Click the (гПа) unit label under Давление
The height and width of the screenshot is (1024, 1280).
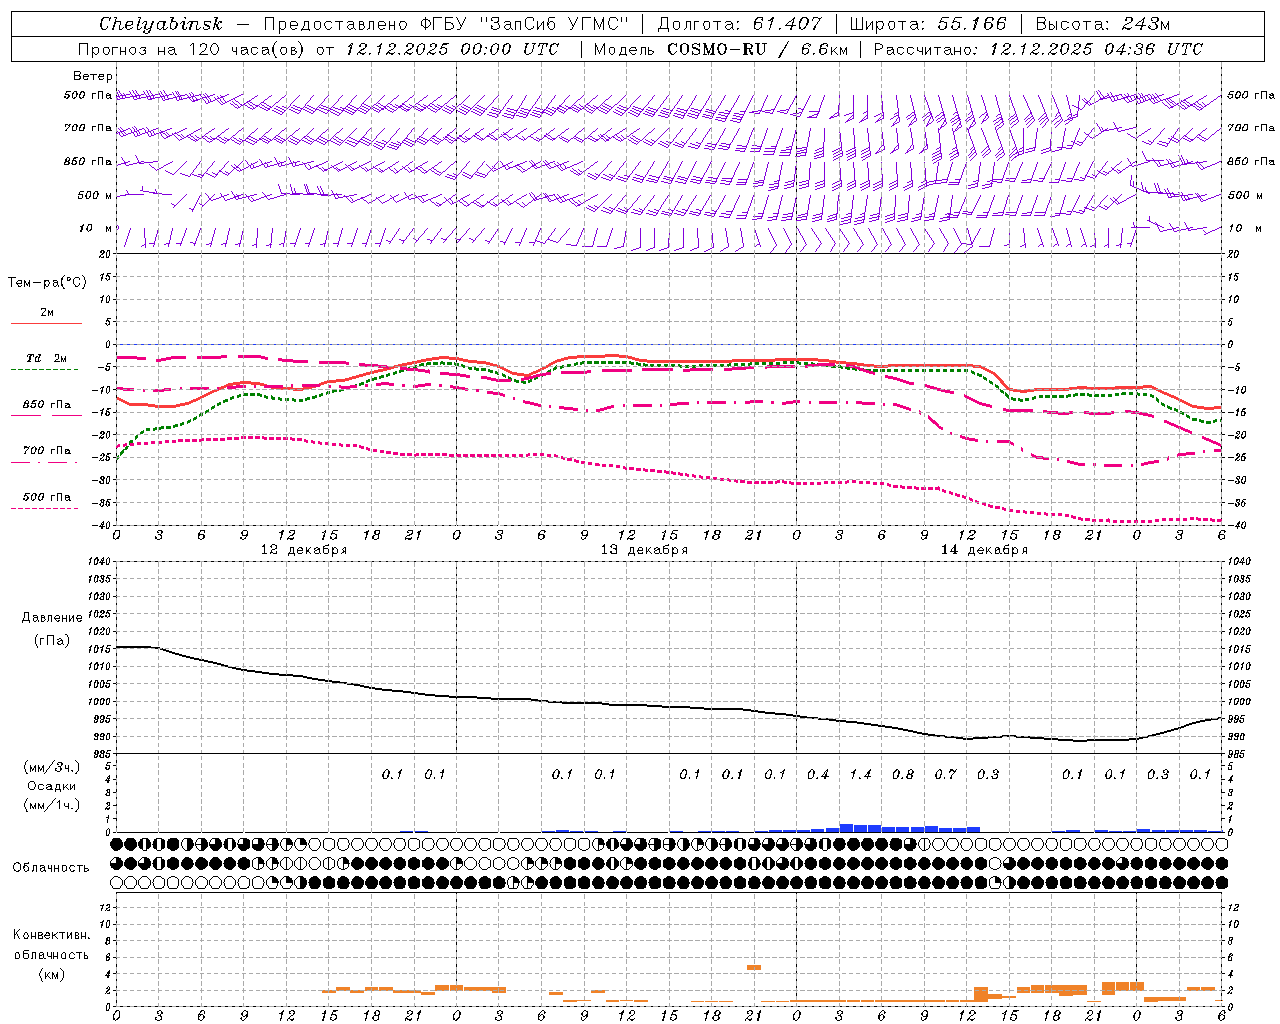[x=52, y=640]
